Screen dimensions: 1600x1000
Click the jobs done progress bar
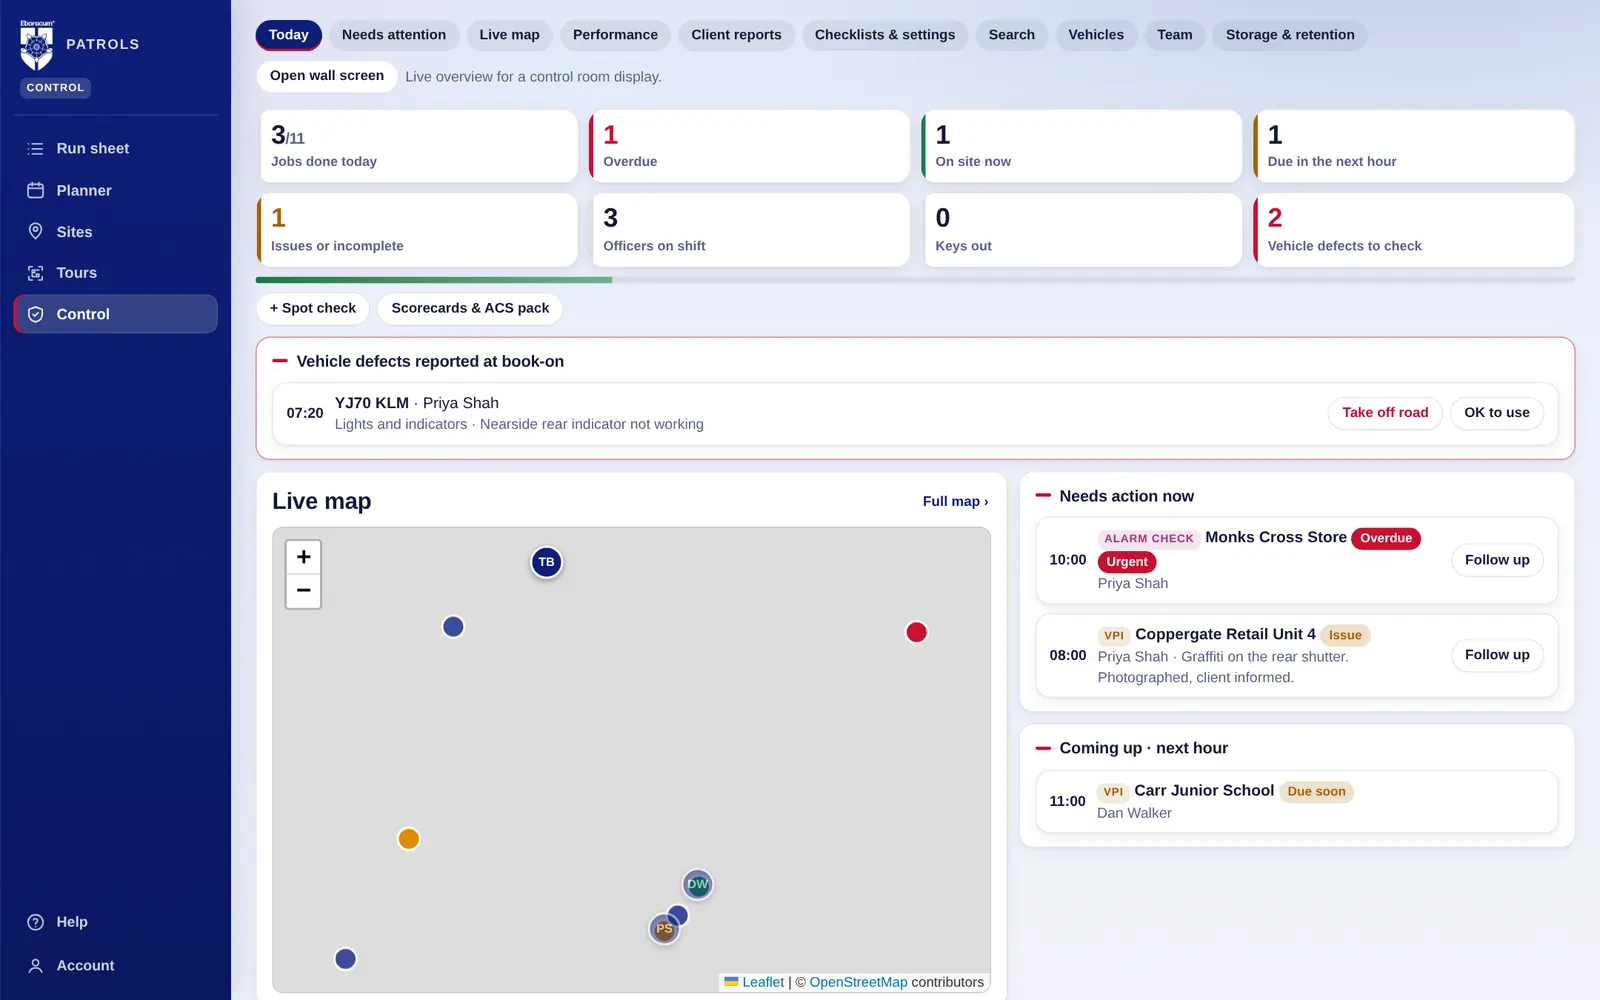click(915, 280)
